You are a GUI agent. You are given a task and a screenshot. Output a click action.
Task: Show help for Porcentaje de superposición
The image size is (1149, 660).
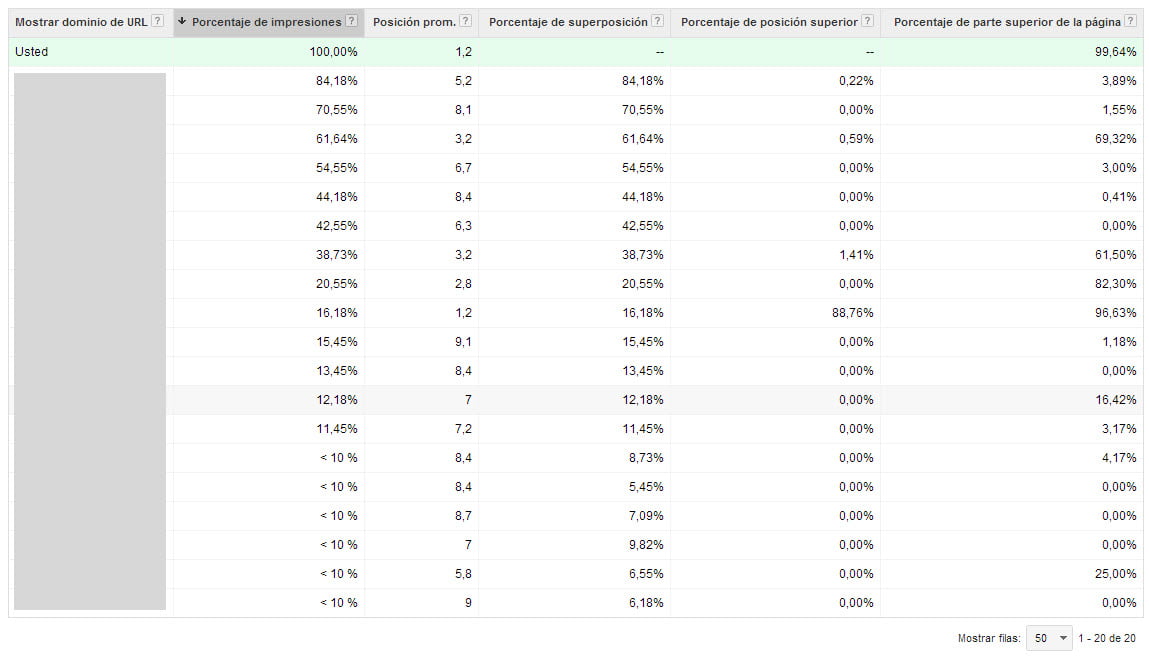tap(657, 22)
